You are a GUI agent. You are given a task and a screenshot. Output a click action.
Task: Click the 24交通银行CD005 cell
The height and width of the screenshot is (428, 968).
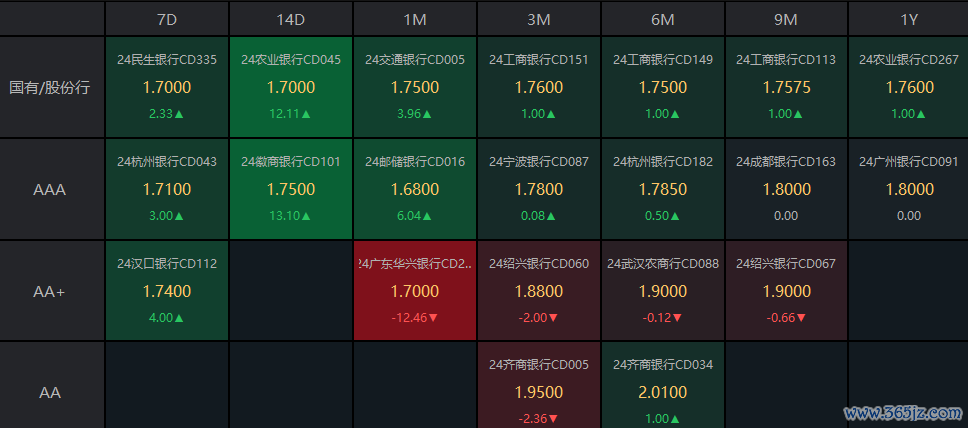coord(415,87)
